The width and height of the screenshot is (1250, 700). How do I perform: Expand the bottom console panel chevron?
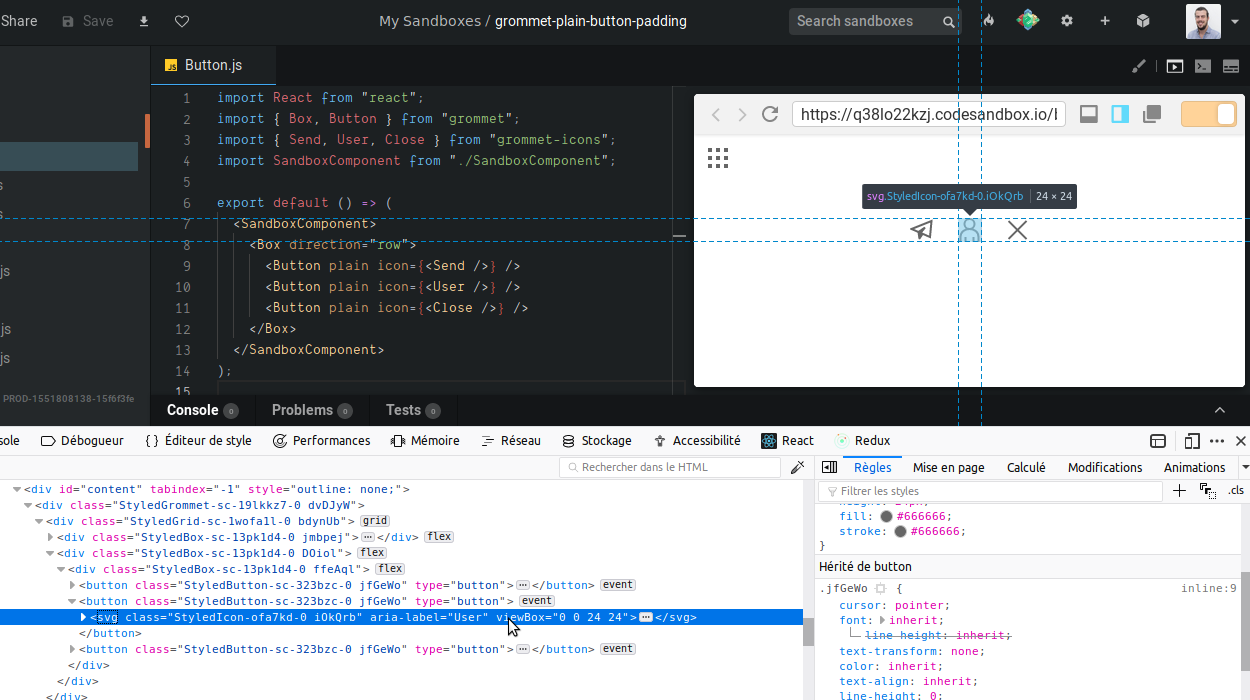tap(1220, 410)
